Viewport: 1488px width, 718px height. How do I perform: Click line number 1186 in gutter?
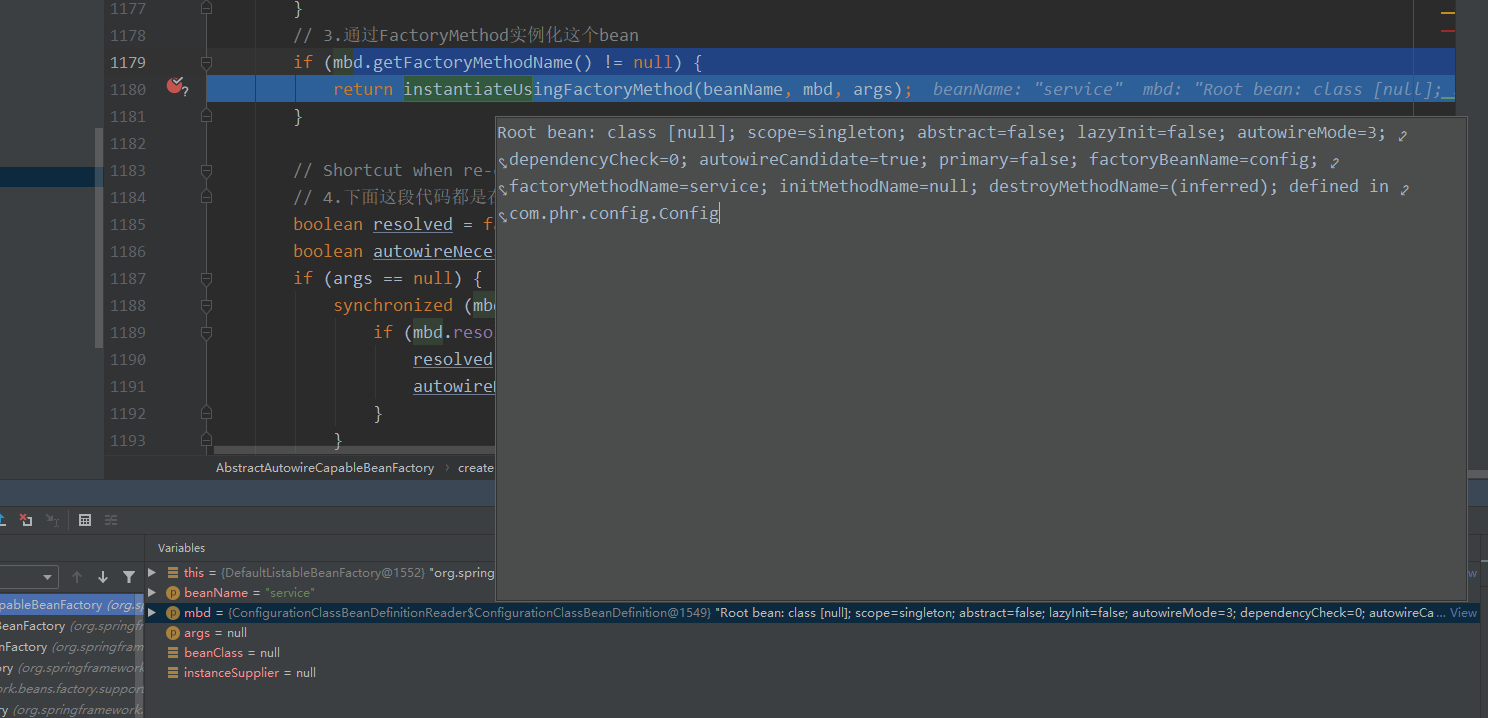(x=127, y=251)
